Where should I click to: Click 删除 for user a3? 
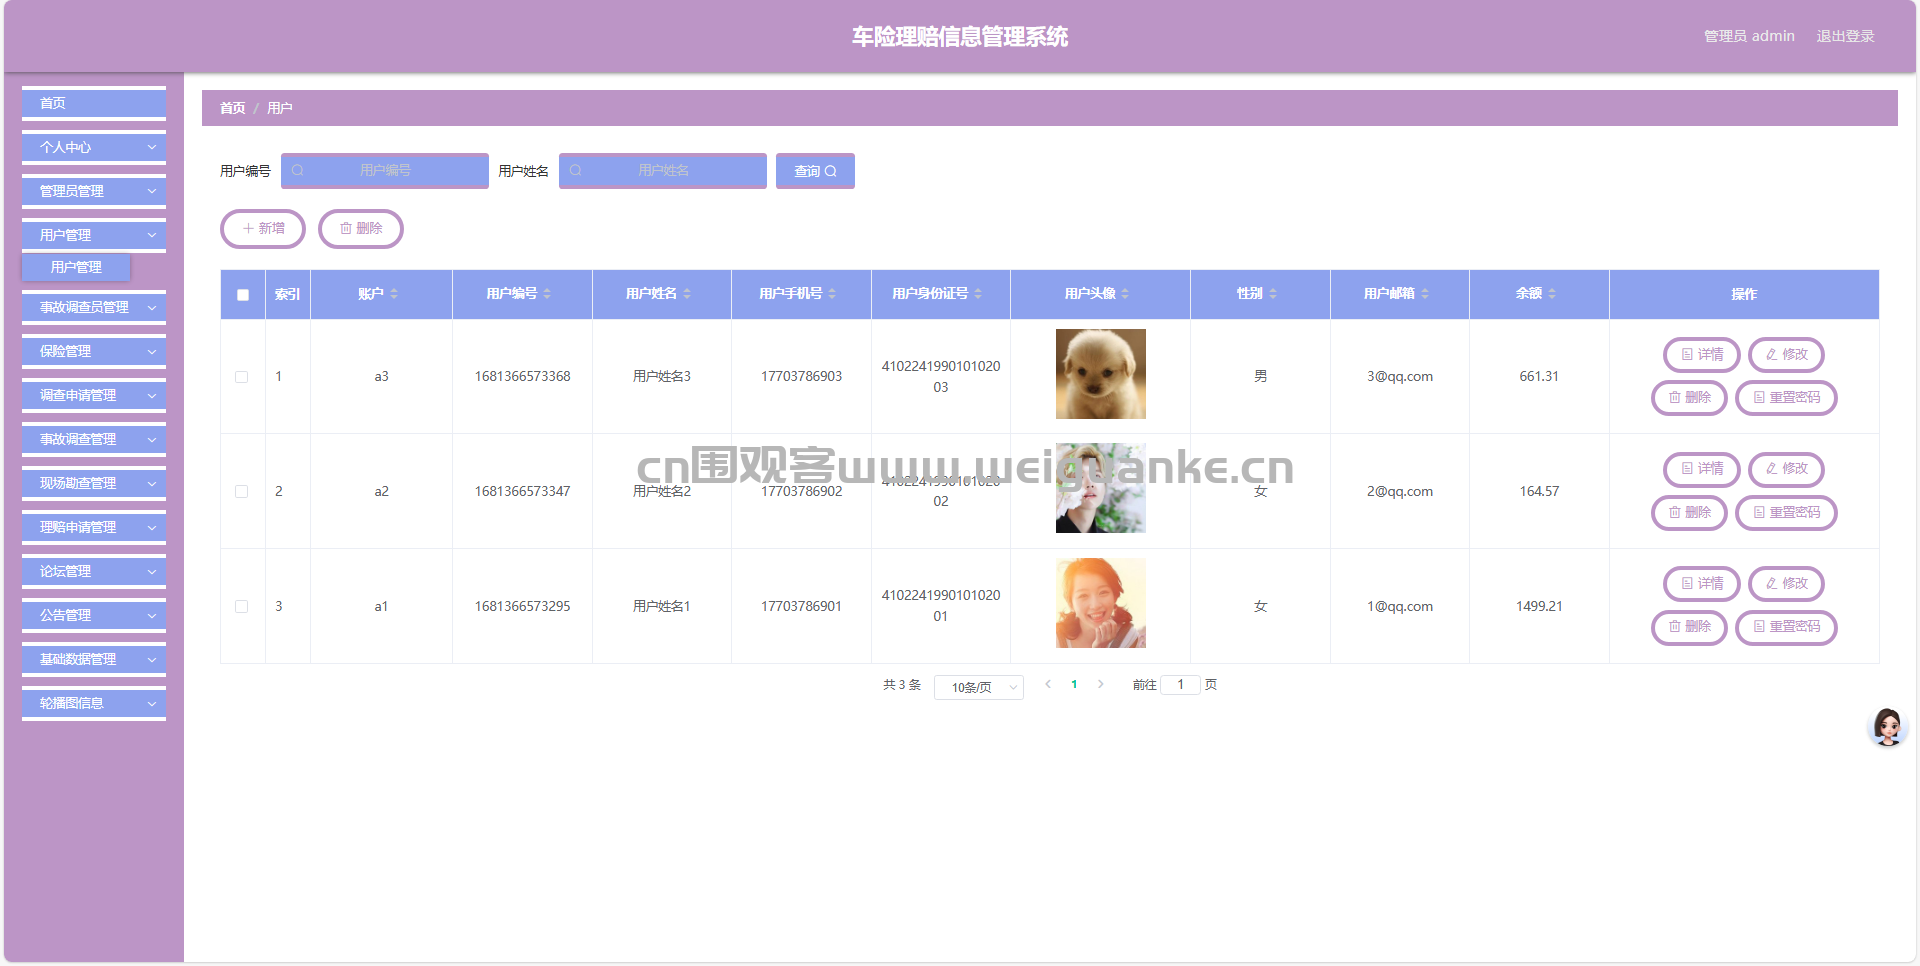click(1689, 398)
